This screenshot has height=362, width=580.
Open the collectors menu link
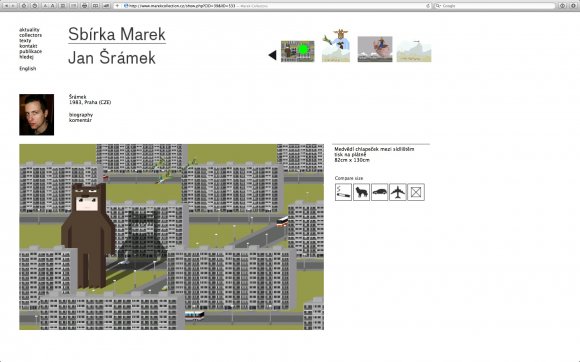coord(30,35)
